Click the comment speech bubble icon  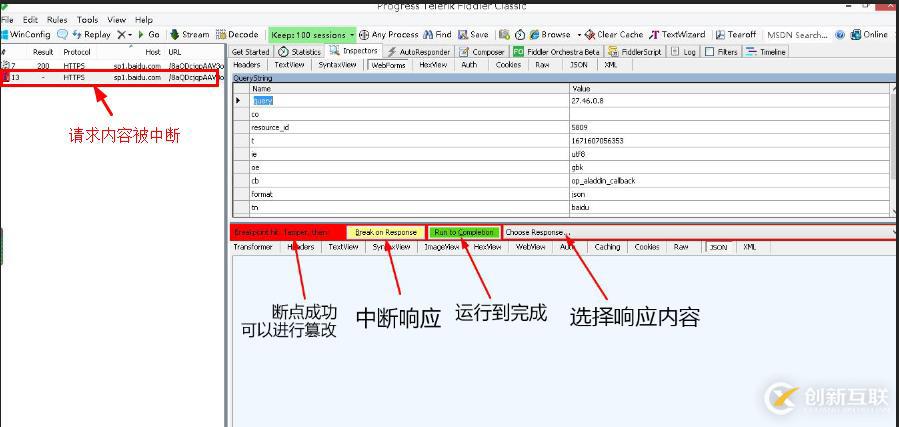[62, 34]
